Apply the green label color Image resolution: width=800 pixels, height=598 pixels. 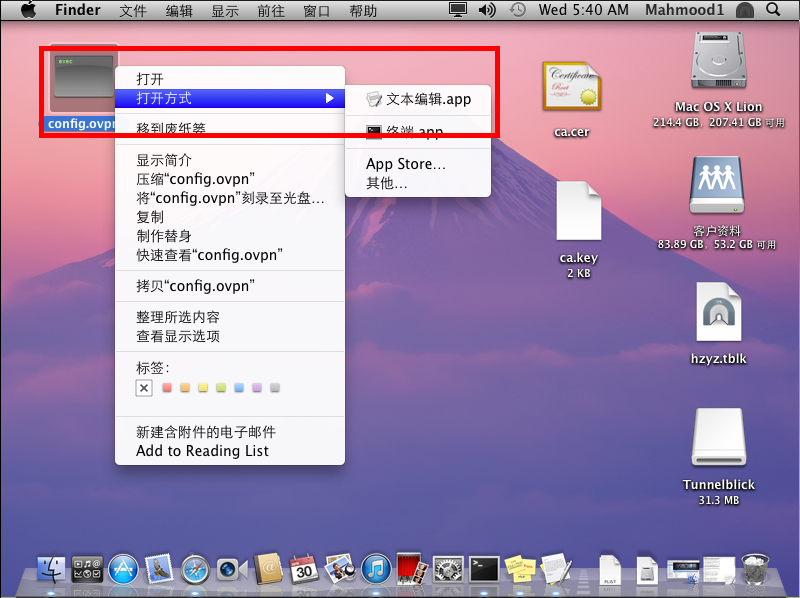tap(221, 388)
